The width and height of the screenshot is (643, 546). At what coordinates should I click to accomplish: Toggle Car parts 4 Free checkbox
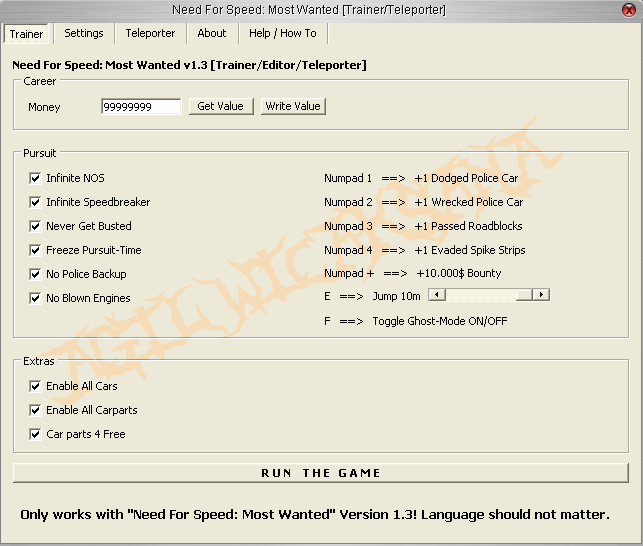[x=35, y=434]
